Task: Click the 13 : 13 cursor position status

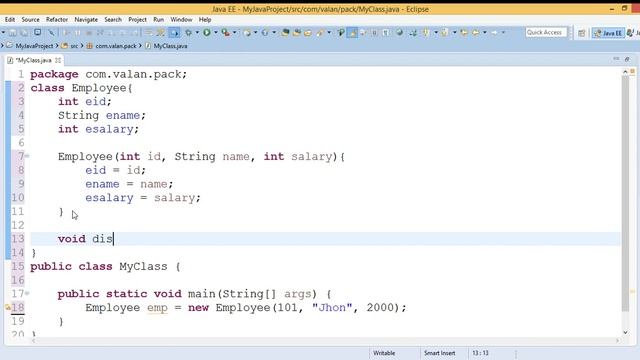Action: pyautogui.click(x=480, y=353)
